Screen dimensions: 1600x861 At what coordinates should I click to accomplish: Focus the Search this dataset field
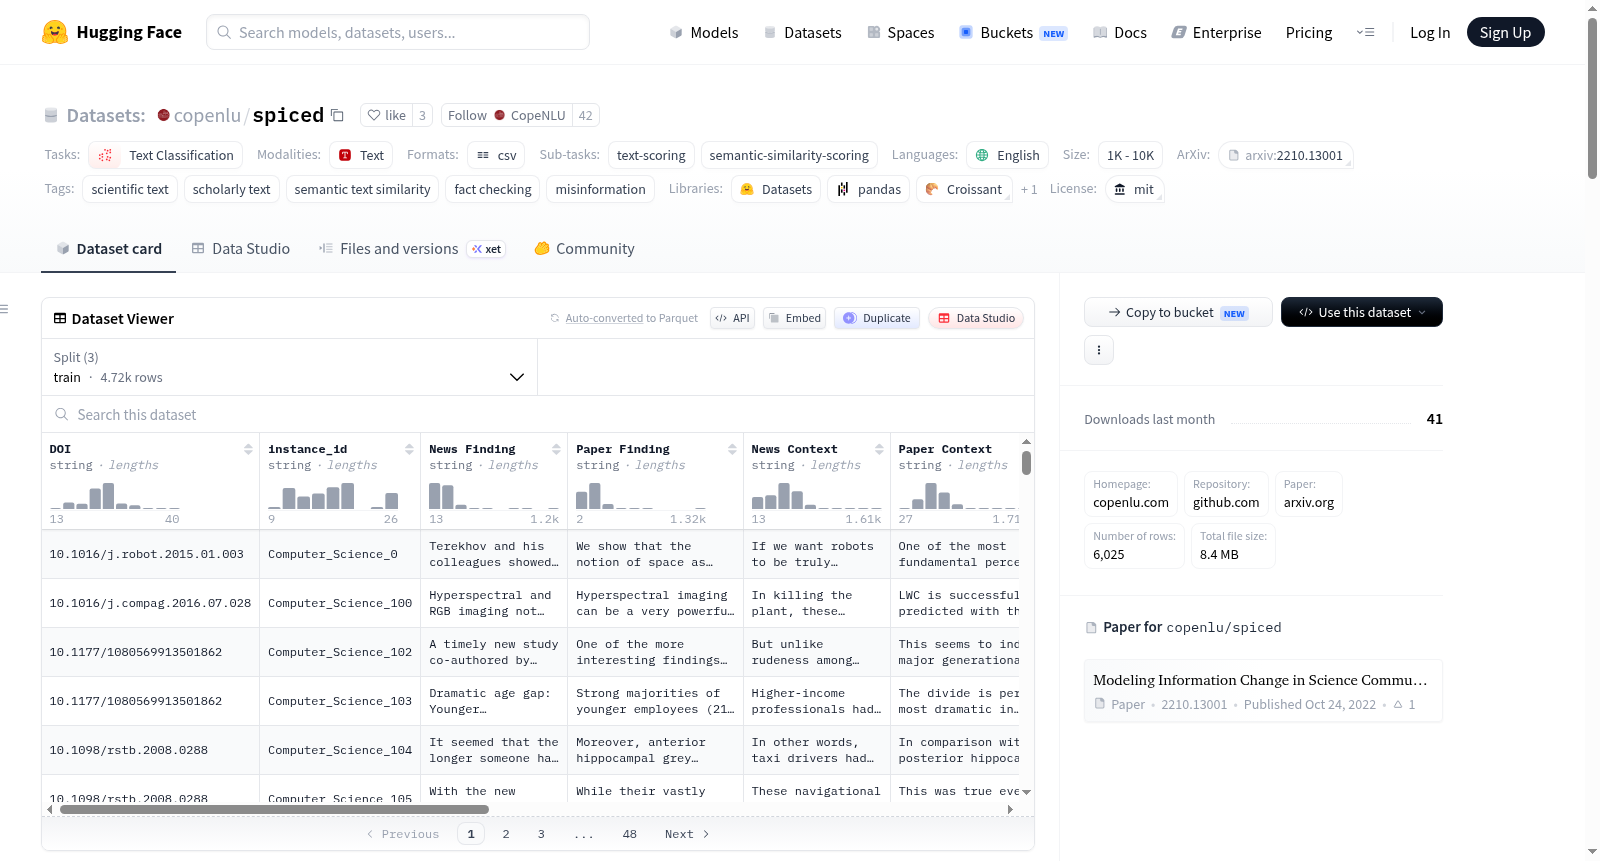[x=538, y=414]
